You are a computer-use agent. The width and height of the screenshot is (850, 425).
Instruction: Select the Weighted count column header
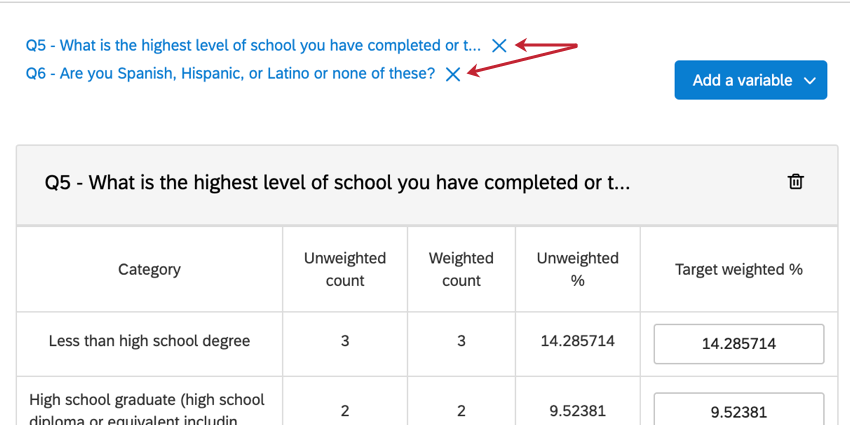[x=461, y=269]
